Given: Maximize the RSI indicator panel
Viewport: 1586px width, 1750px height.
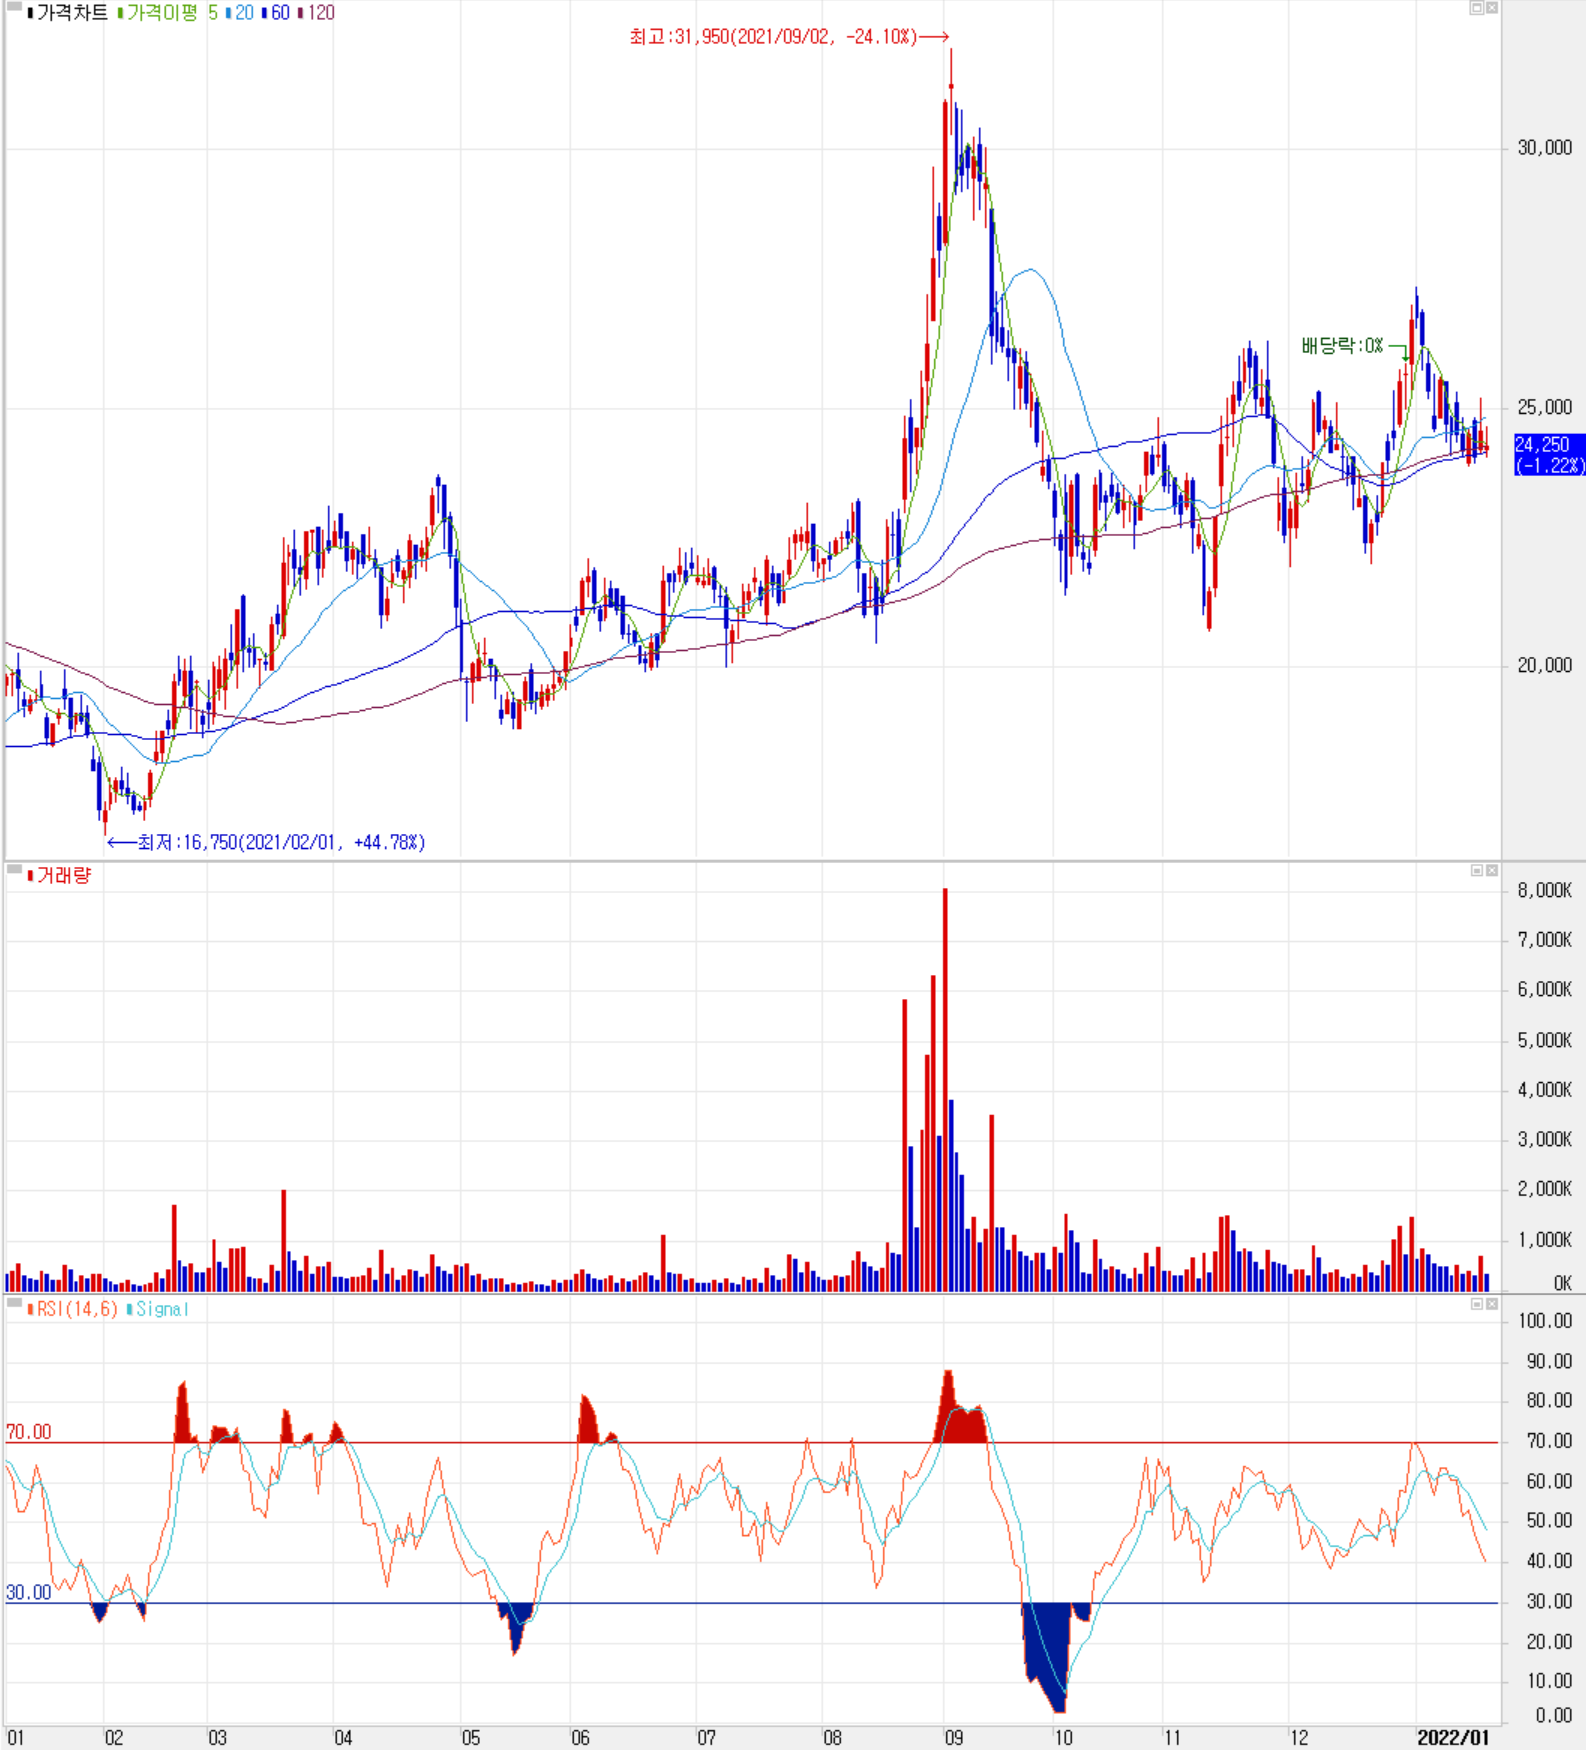Looking at the screenshot, I should click(x=1476, y=1304).
